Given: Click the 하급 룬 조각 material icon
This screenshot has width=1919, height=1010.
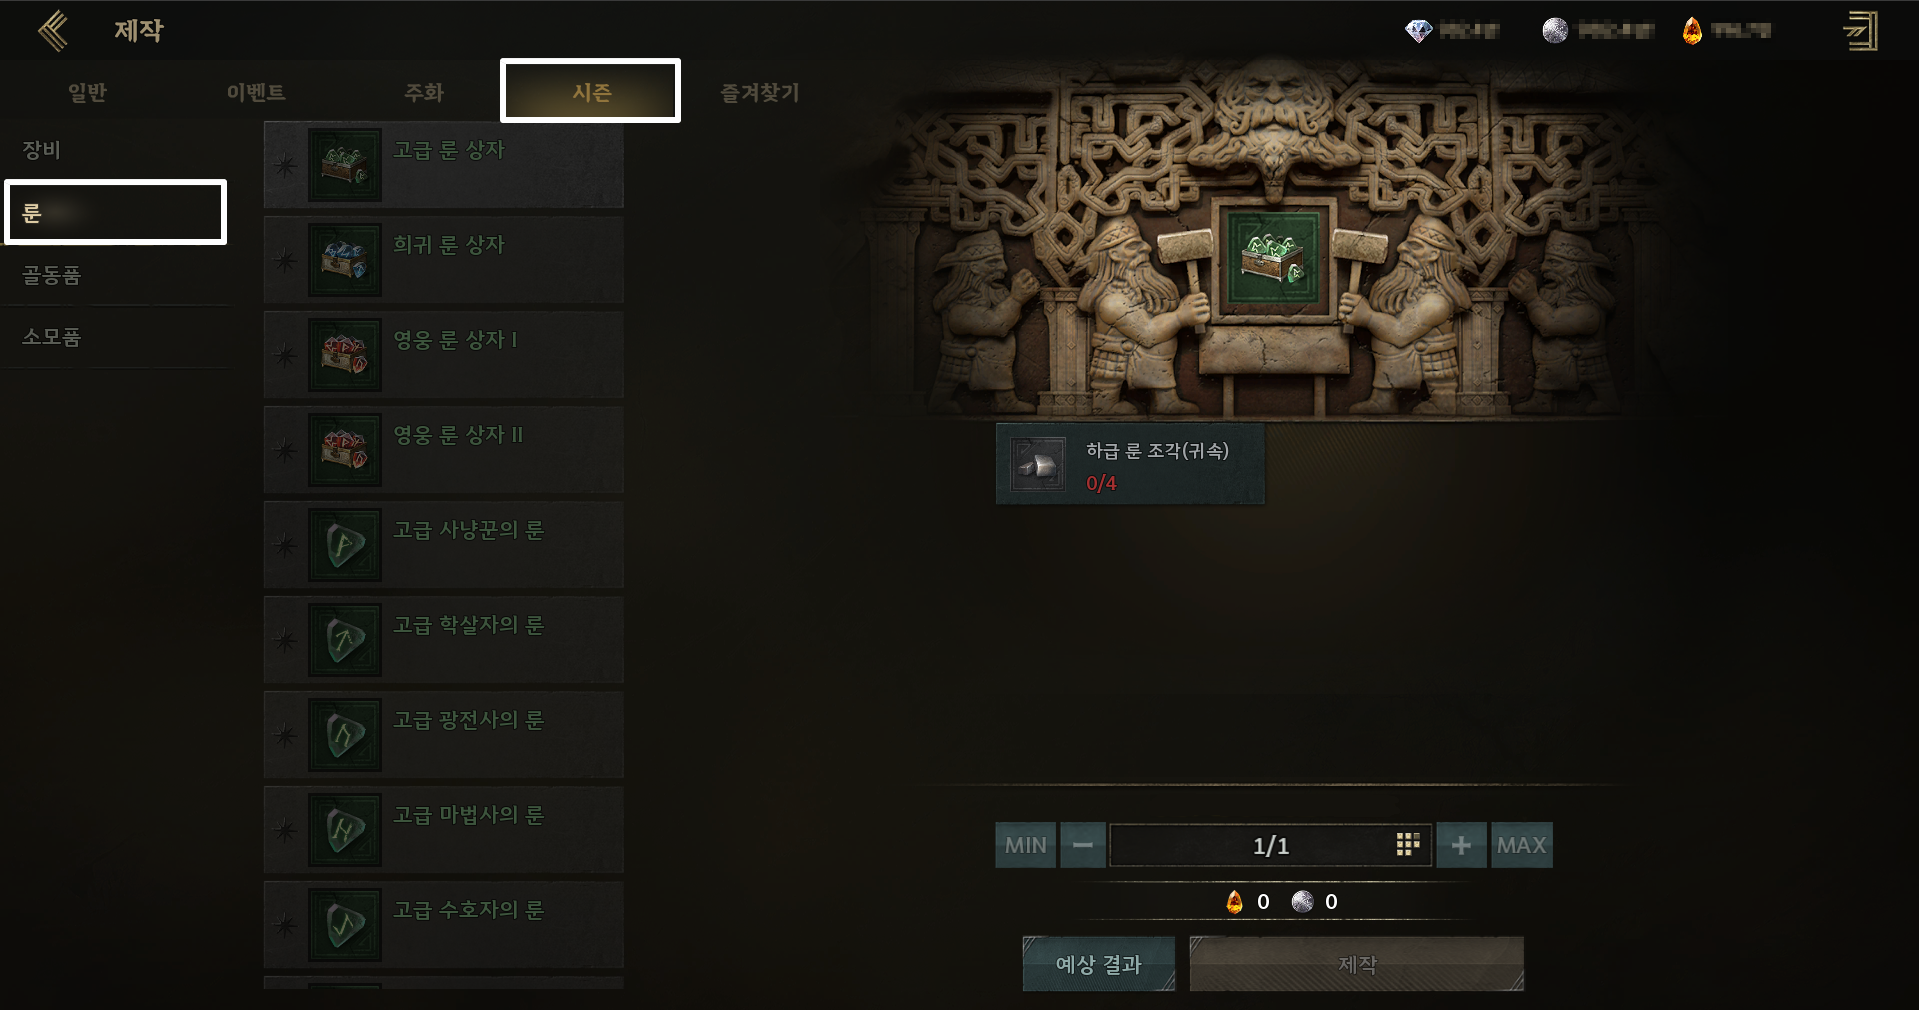Looking at the screenshot, I should click(x=1038, y=464).
